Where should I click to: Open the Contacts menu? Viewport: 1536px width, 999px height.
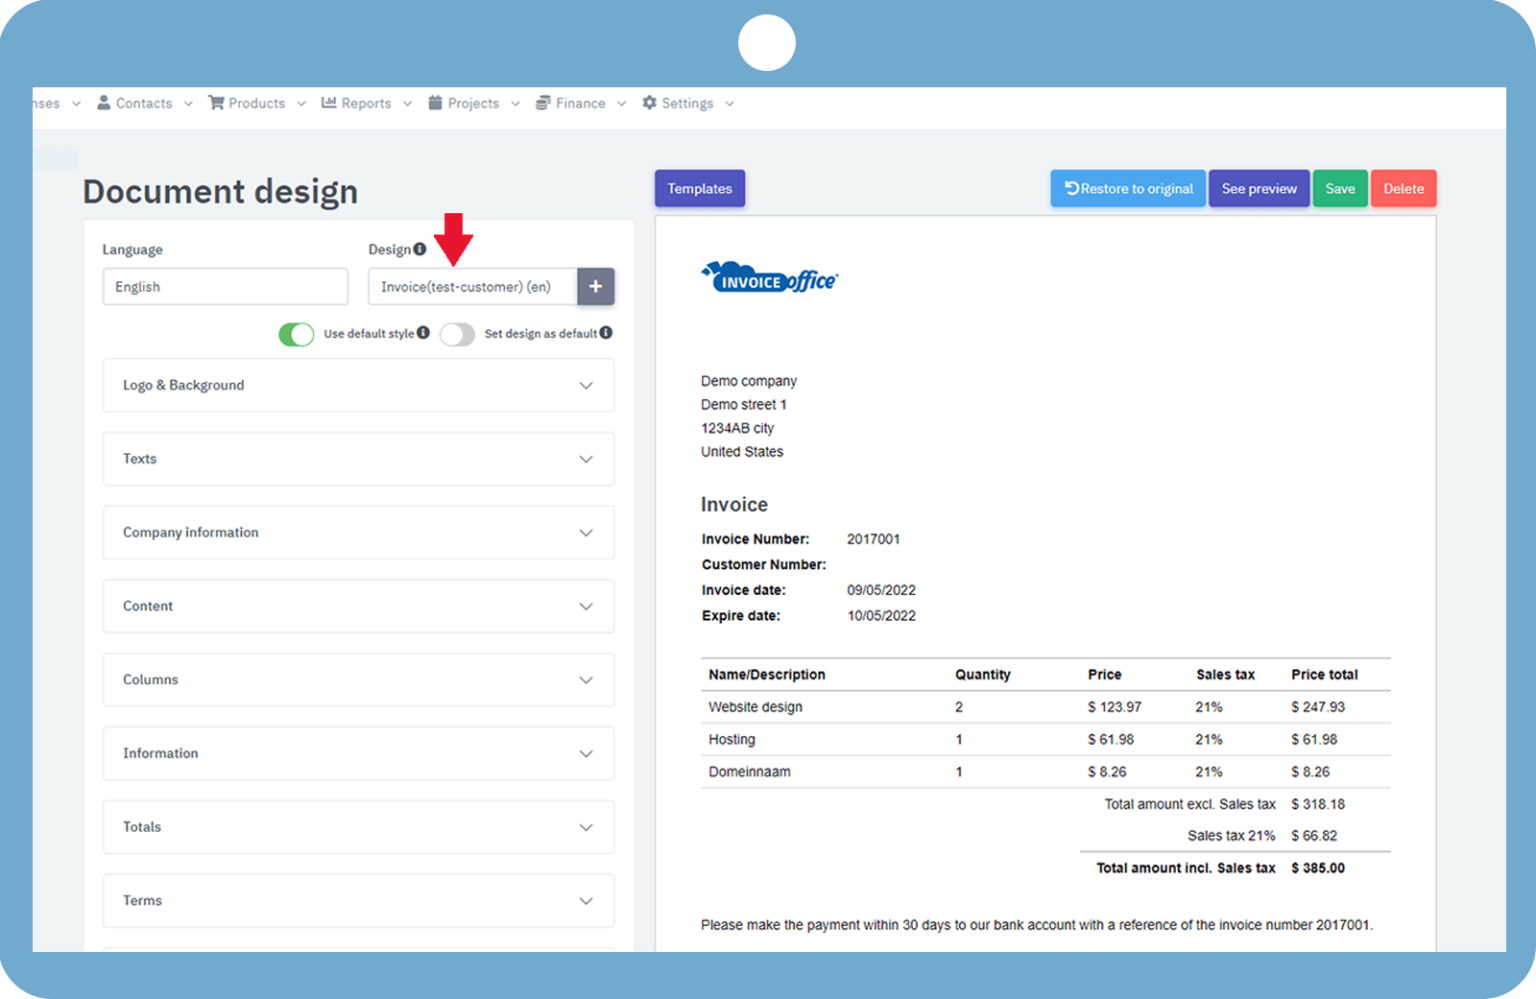point(143,102)
